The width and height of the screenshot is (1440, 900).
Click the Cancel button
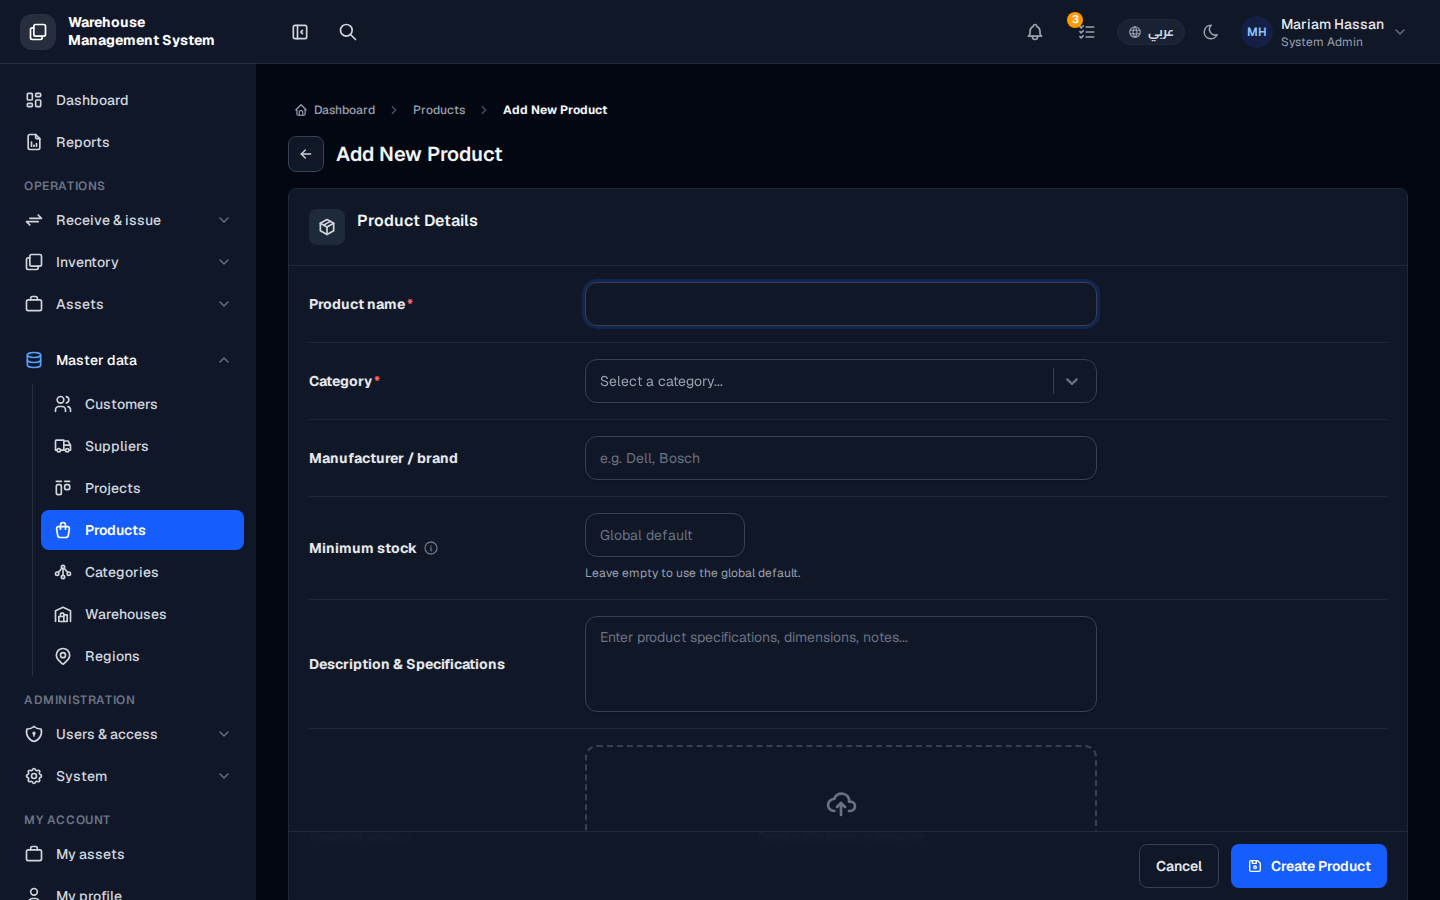click(x=1179, y=866)
